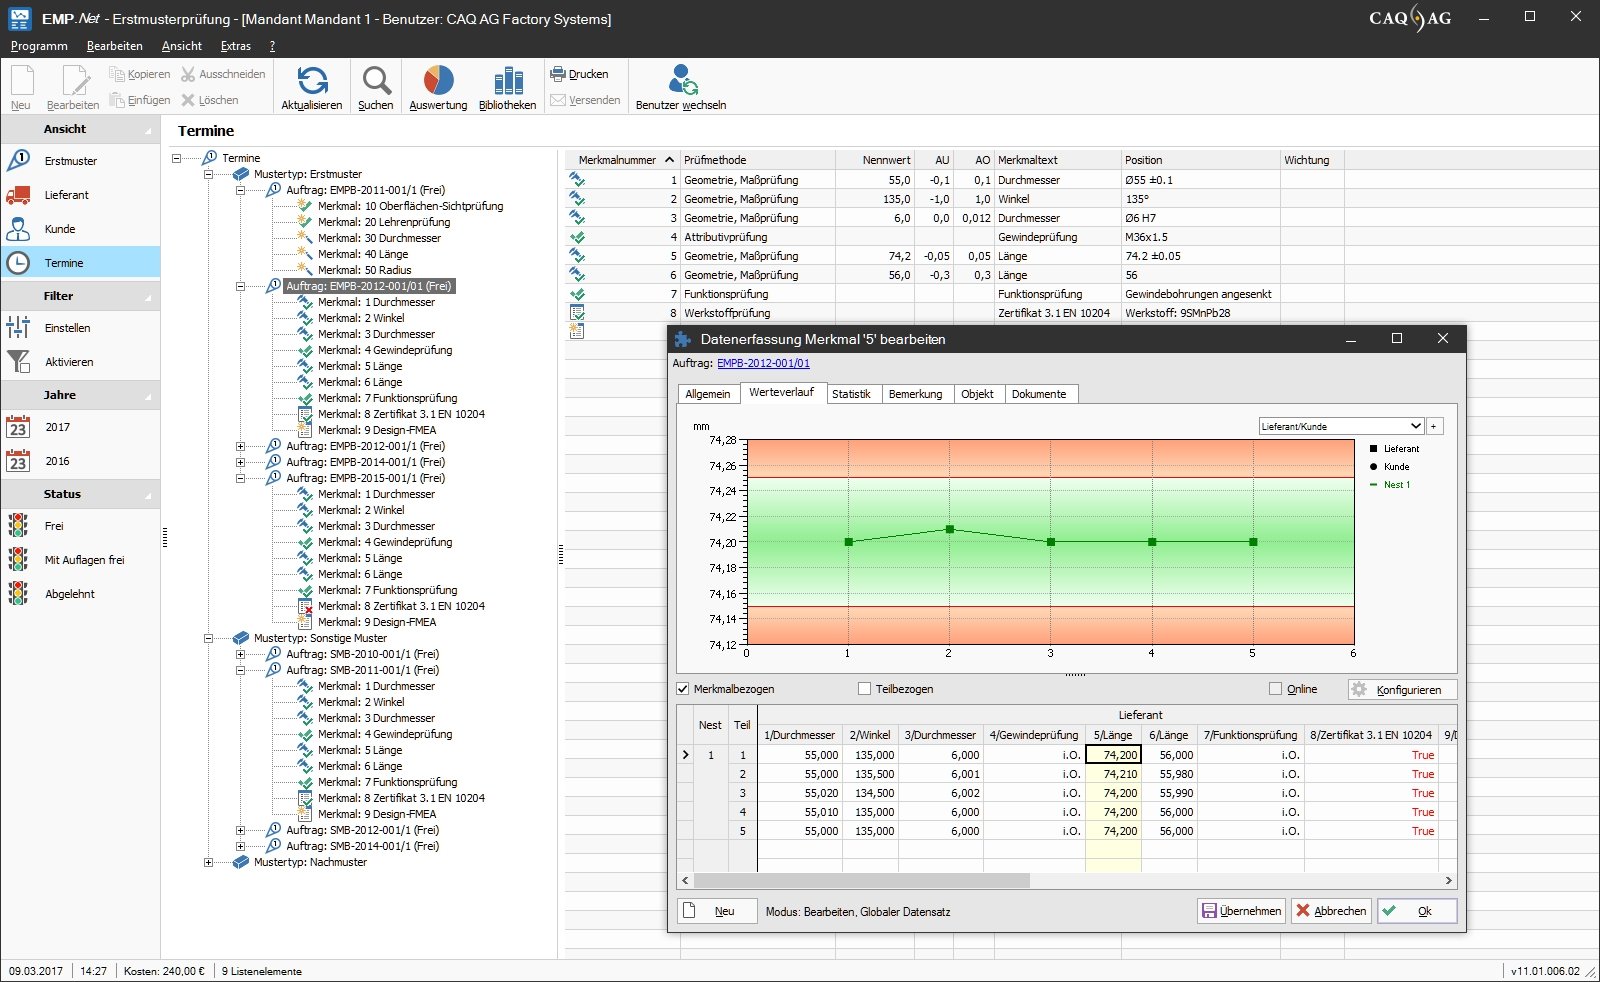Click the horizontal scrollbar in data grid

point(861,881)
